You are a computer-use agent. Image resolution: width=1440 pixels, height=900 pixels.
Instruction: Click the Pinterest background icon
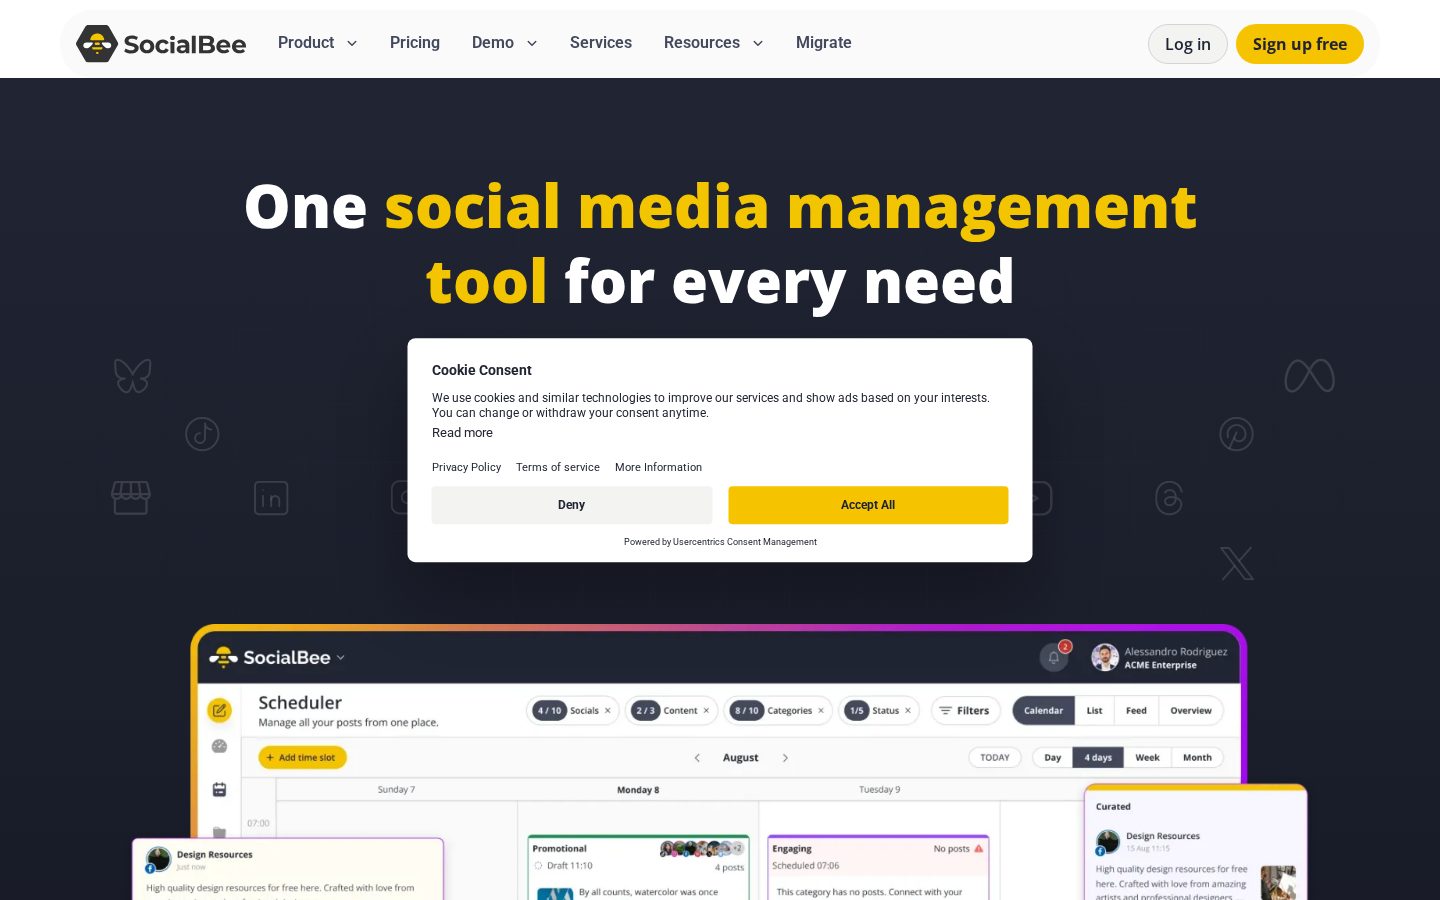1236,434
